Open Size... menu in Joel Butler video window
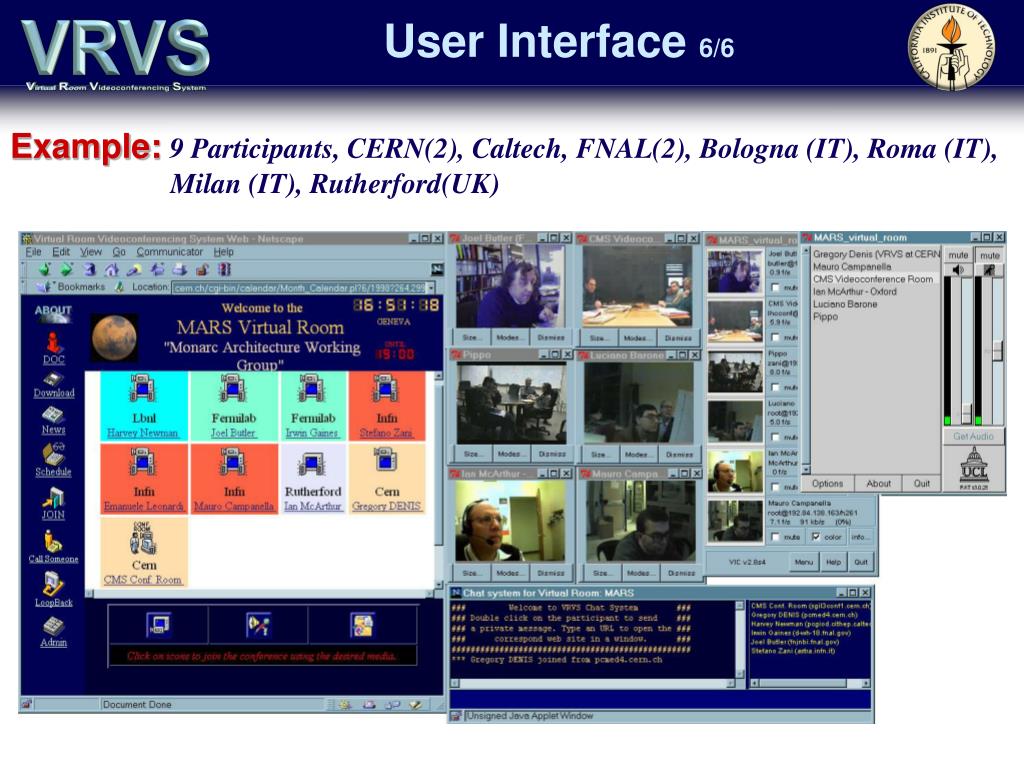1024x768 pixels. [x=470, y=338]
